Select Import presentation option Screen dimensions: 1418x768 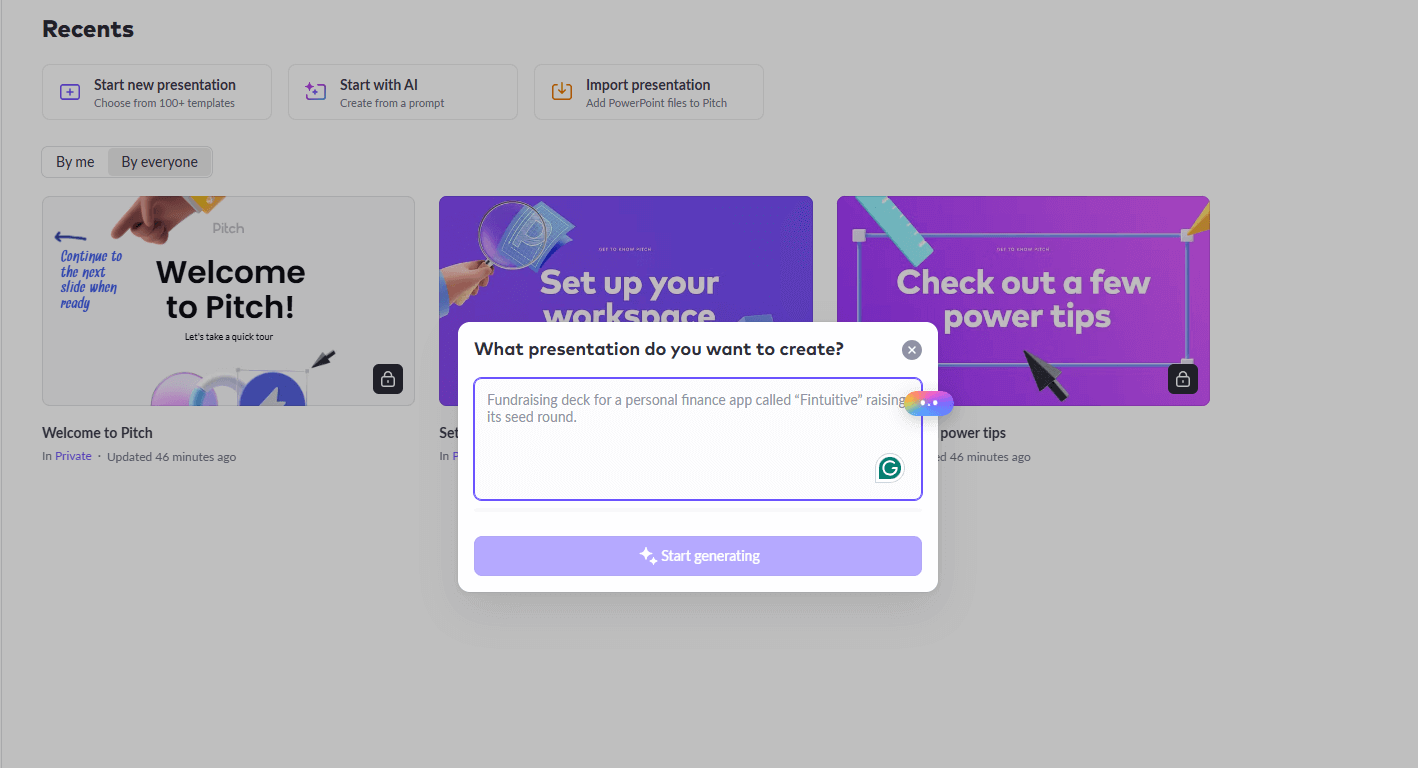[649, 92]
